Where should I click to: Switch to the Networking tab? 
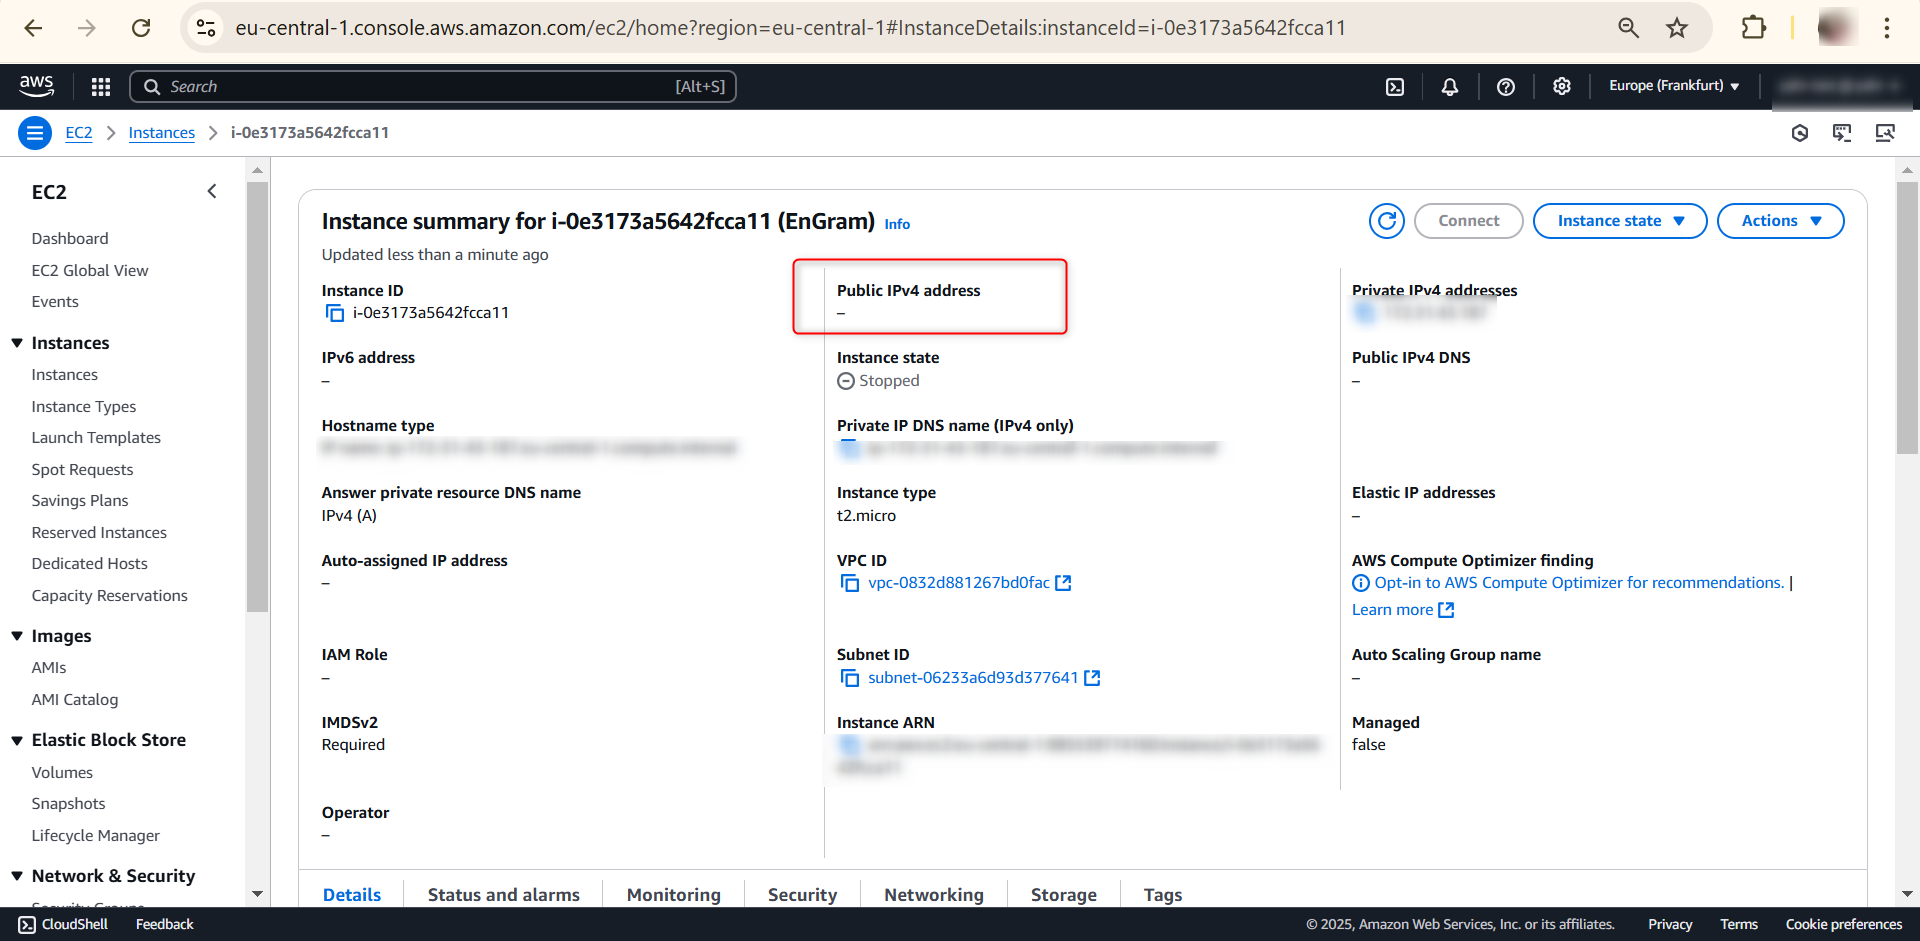pos(933,894)
